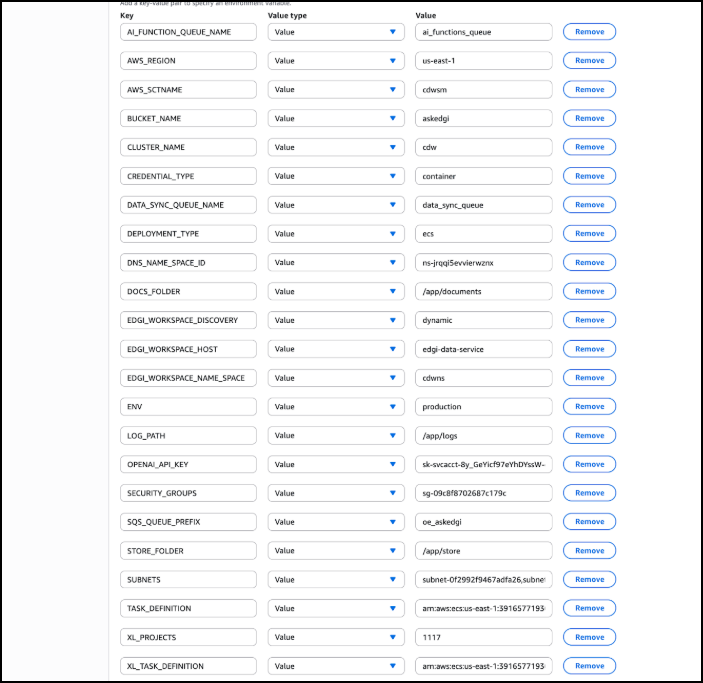Expand the TASK_DEFINITION value type selector
The image size is (703, 683).
coord(335,608)
